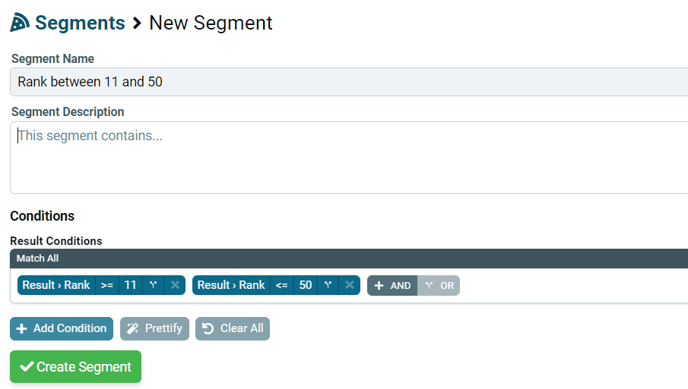Click into the Segment Description textarea
The height and width of the screenshot is (389, 688).
349,157
